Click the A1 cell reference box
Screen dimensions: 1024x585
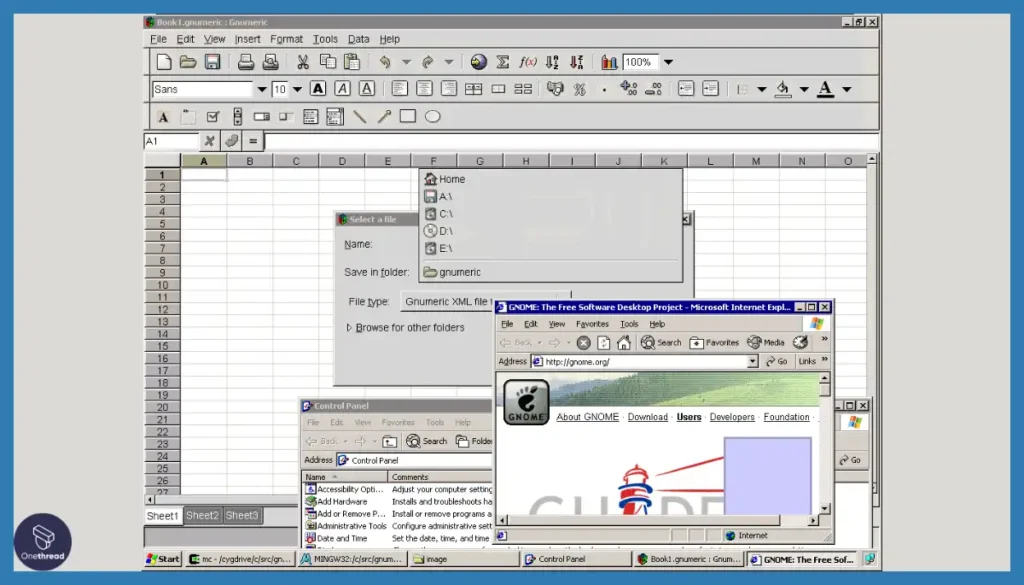[171, 141]
